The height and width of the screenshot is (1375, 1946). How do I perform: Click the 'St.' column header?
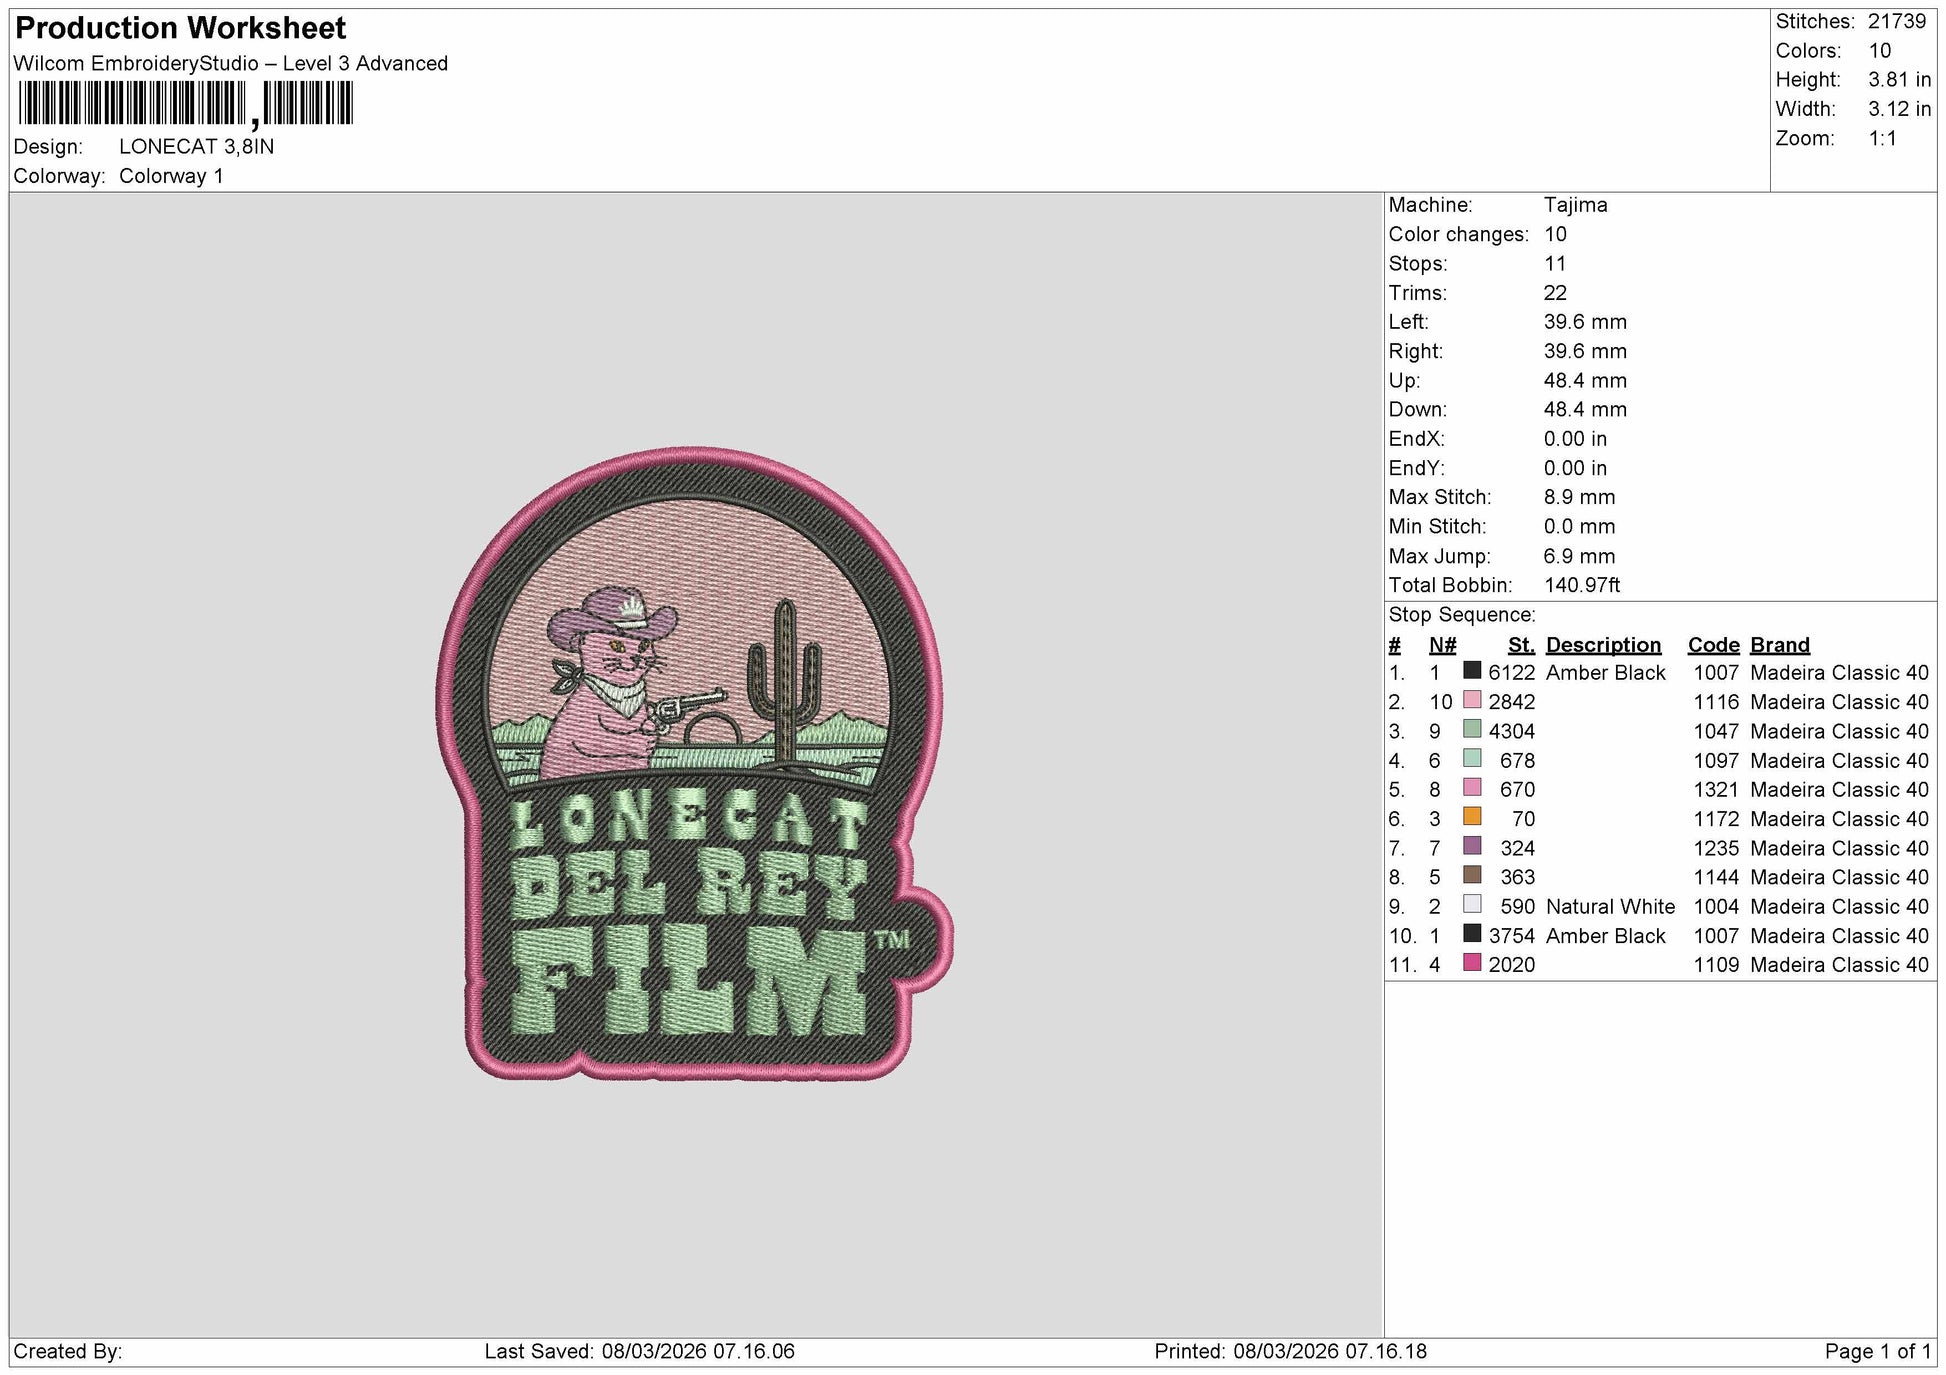coord(1520,645)
